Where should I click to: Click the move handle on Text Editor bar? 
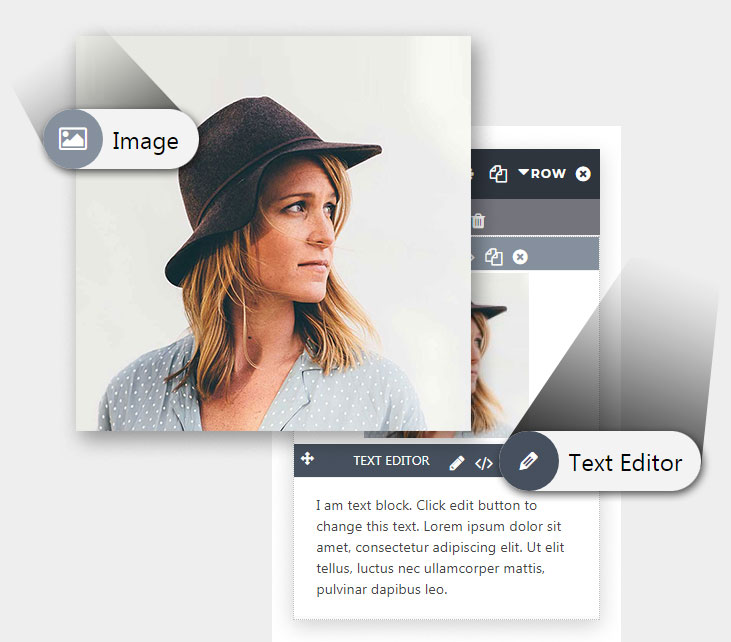[x=308, y=459]
